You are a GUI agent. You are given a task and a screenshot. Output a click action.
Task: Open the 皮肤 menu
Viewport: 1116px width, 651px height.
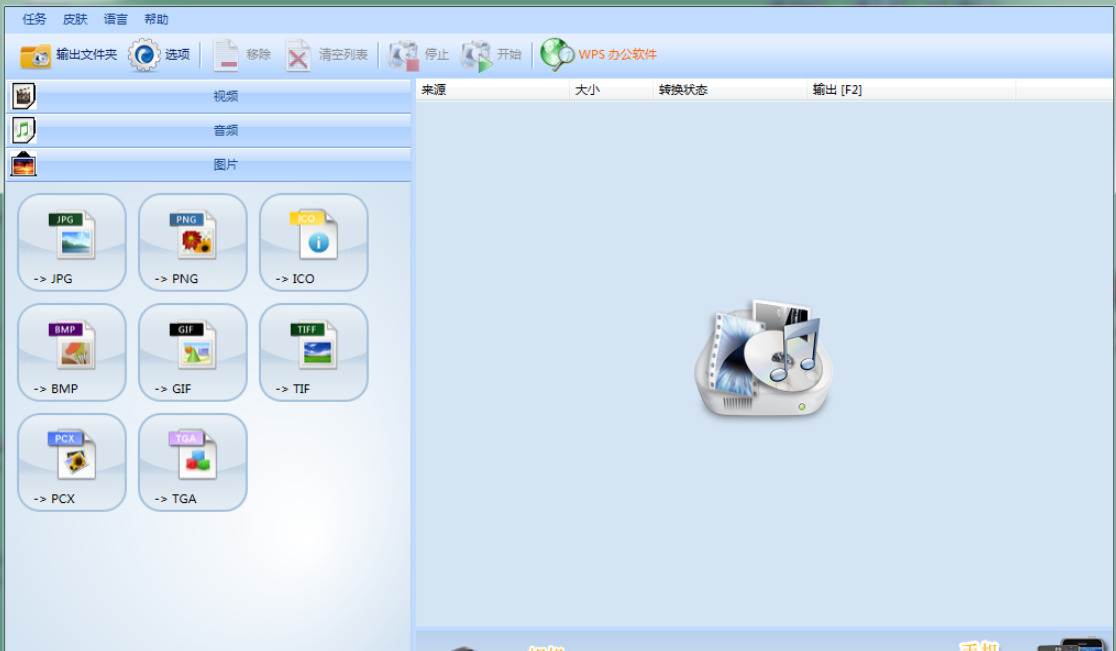pyautogui.click(x=75, y=19)
